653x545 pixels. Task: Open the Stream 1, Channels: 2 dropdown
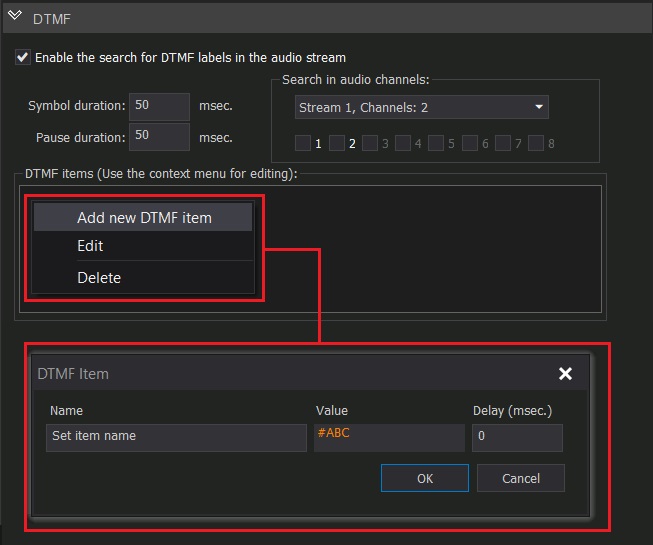pos(421,107)
